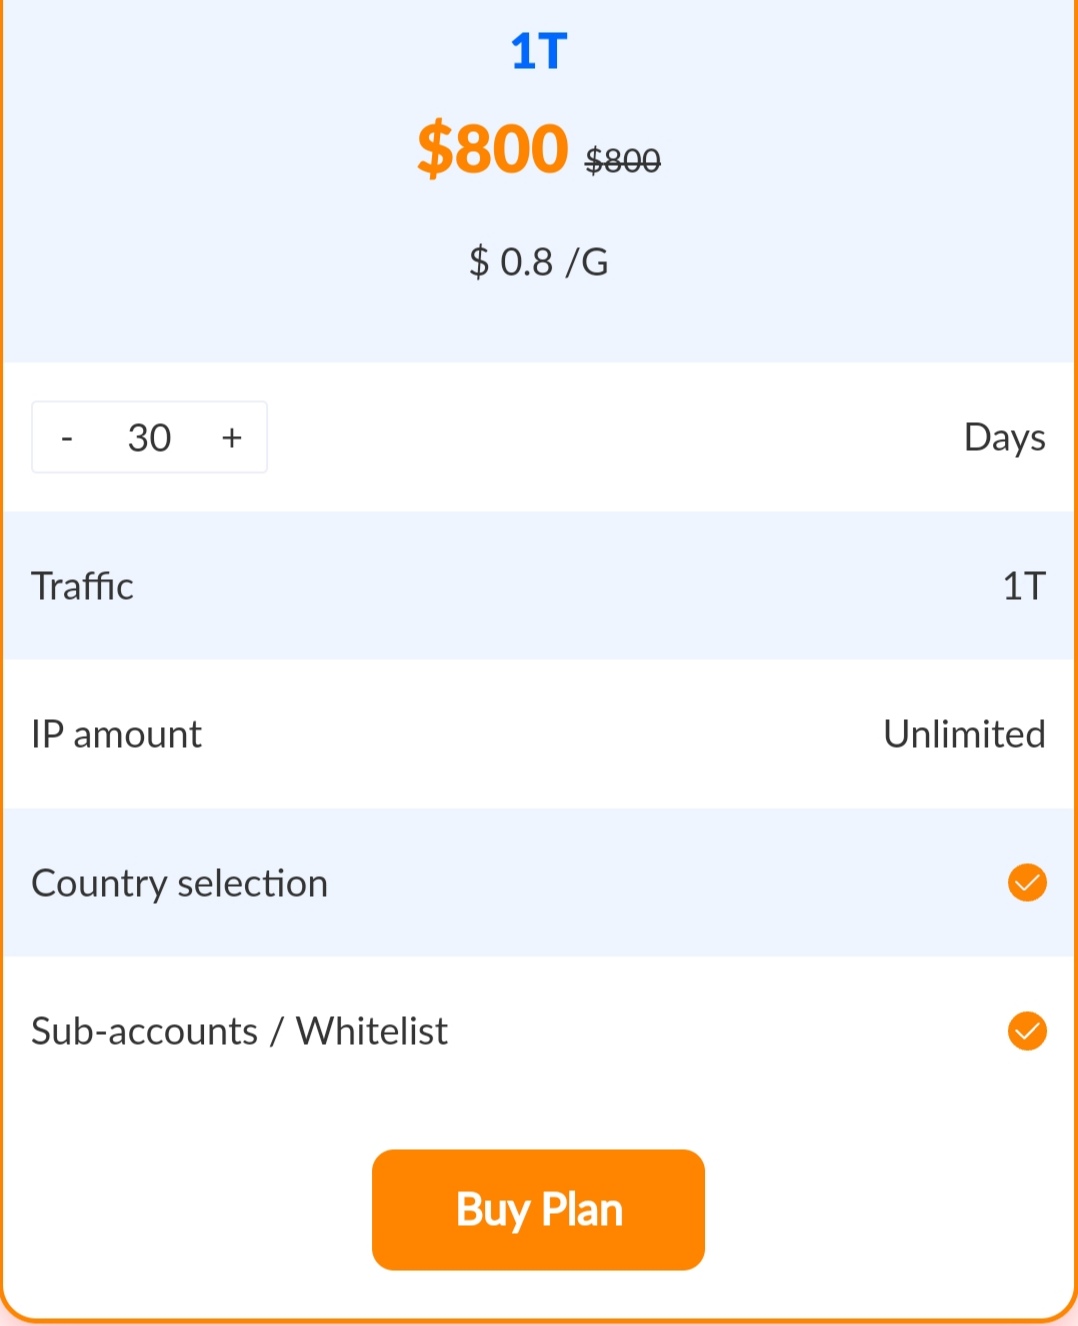
Task: Tap the Sub-accounts / Whitelist checkmark icon
Action: coord(1027,1031)
